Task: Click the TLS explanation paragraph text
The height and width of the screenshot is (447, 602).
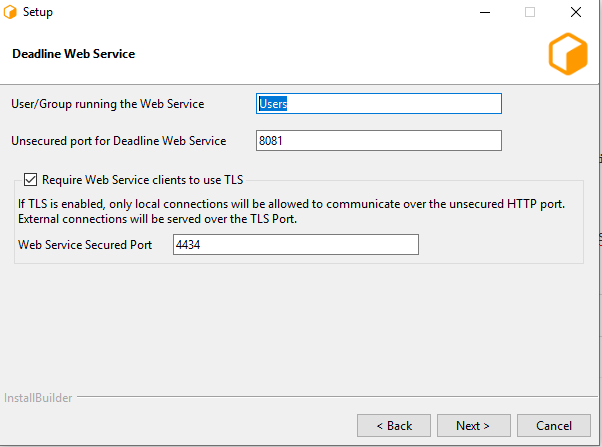Action: point(292,212)
